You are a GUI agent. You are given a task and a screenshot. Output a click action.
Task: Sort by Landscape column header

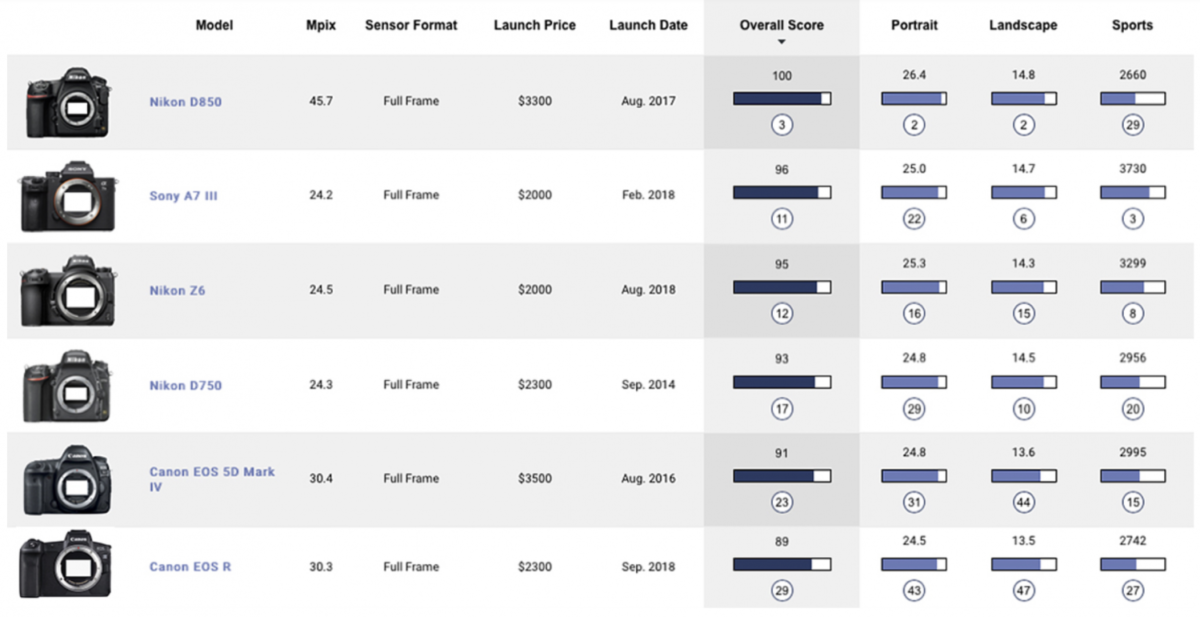pos(1023,25)
